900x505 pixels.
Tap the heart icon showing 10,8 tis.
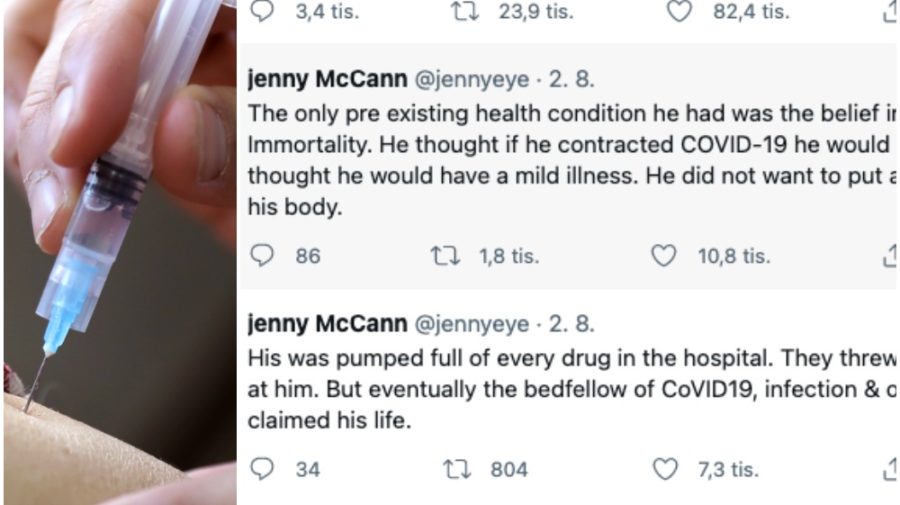(x=664, y=256)
